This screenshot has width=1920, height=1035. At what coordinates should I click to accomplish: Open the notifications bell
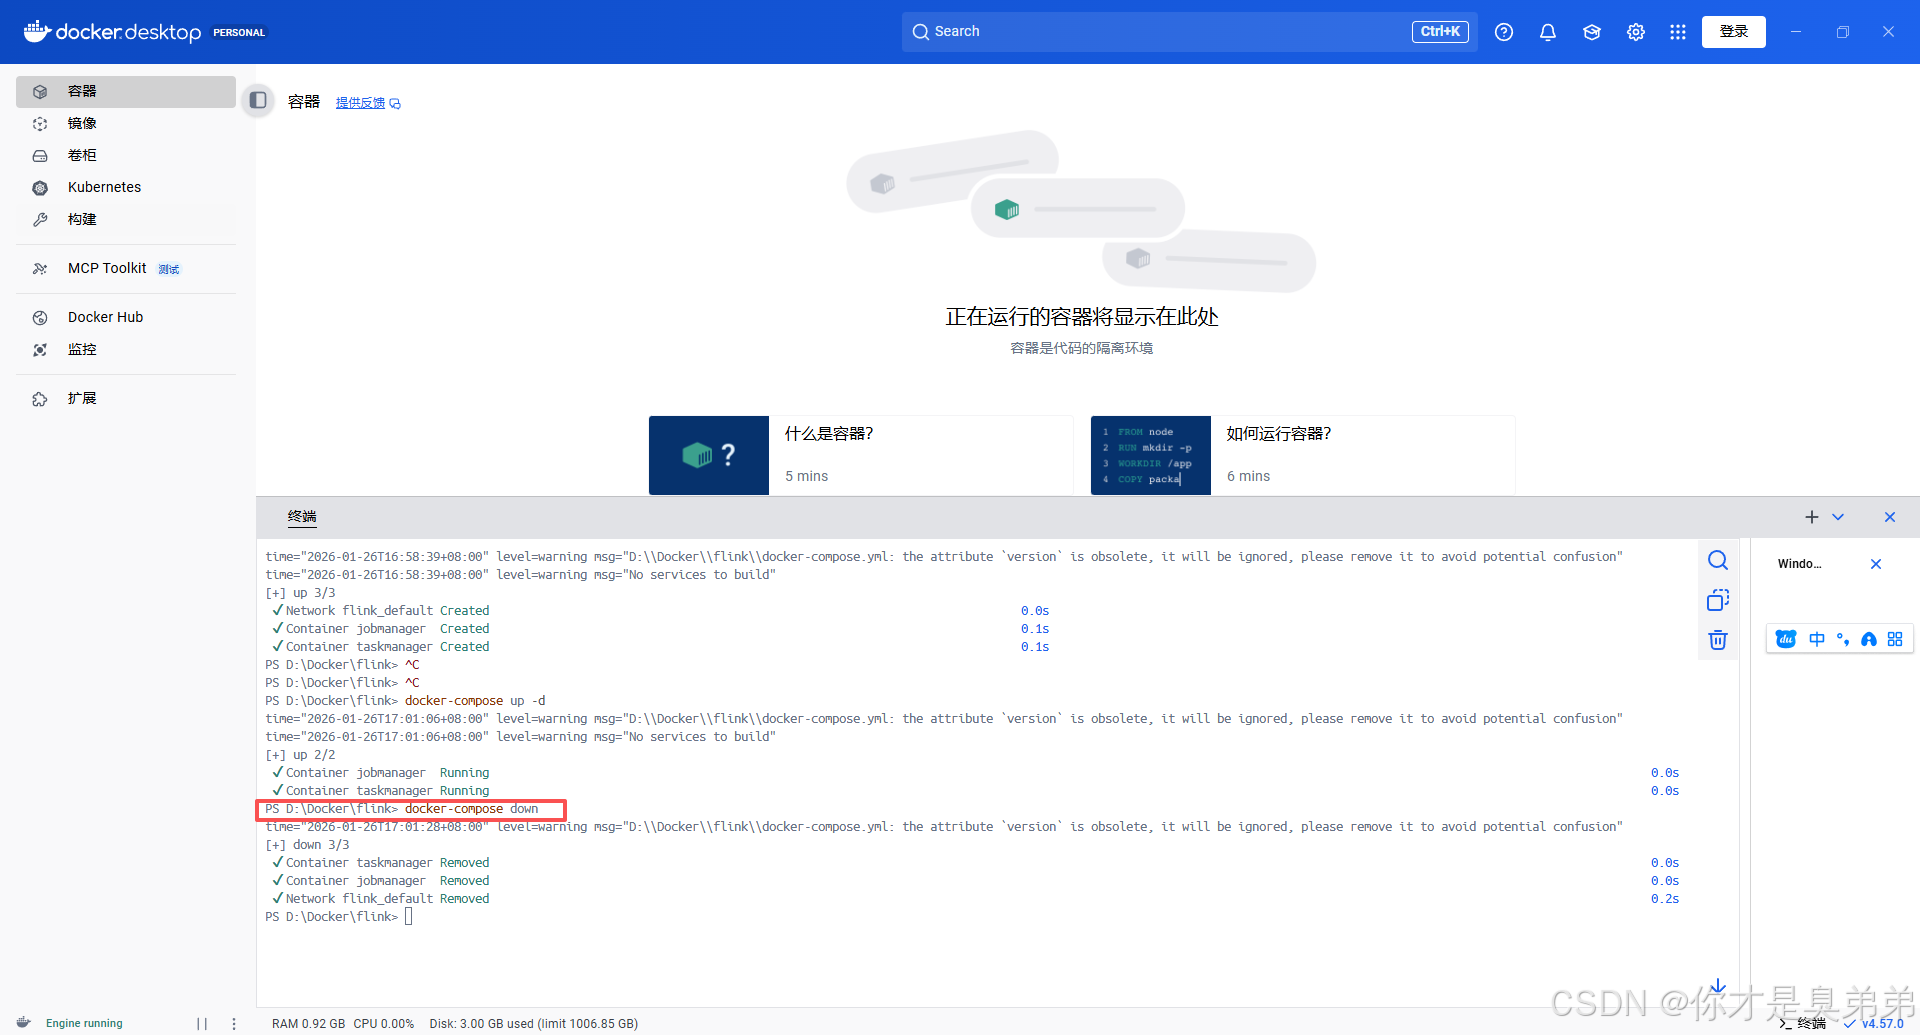[1548, 32]
